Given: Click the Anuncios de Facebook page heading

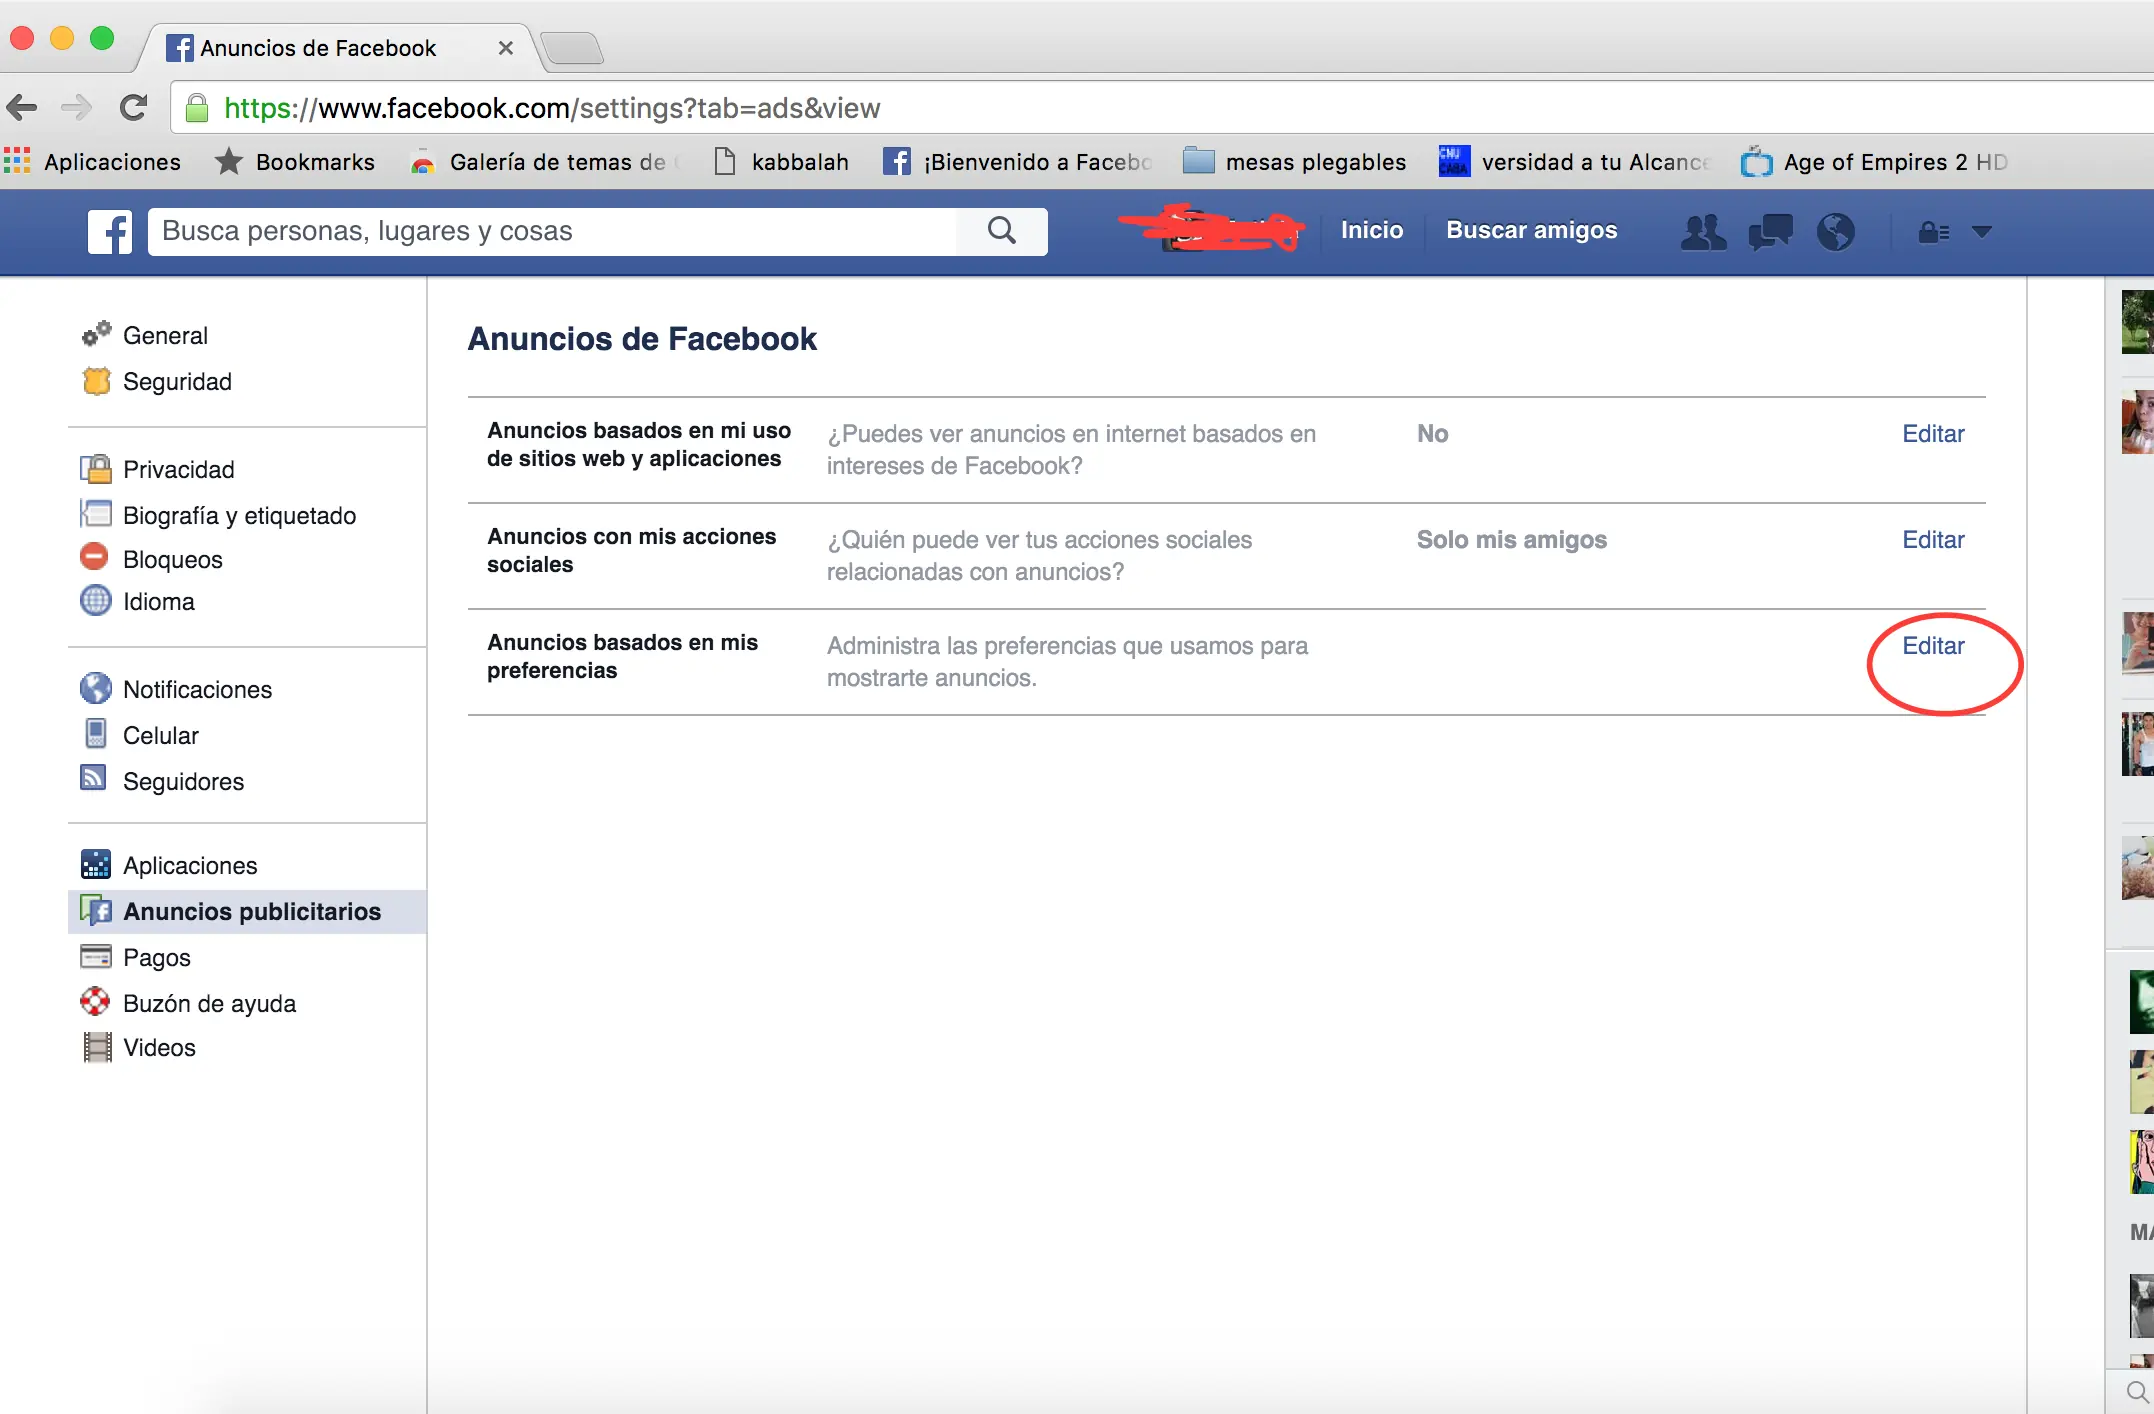Looking at the screenshot, I should 642,339.
